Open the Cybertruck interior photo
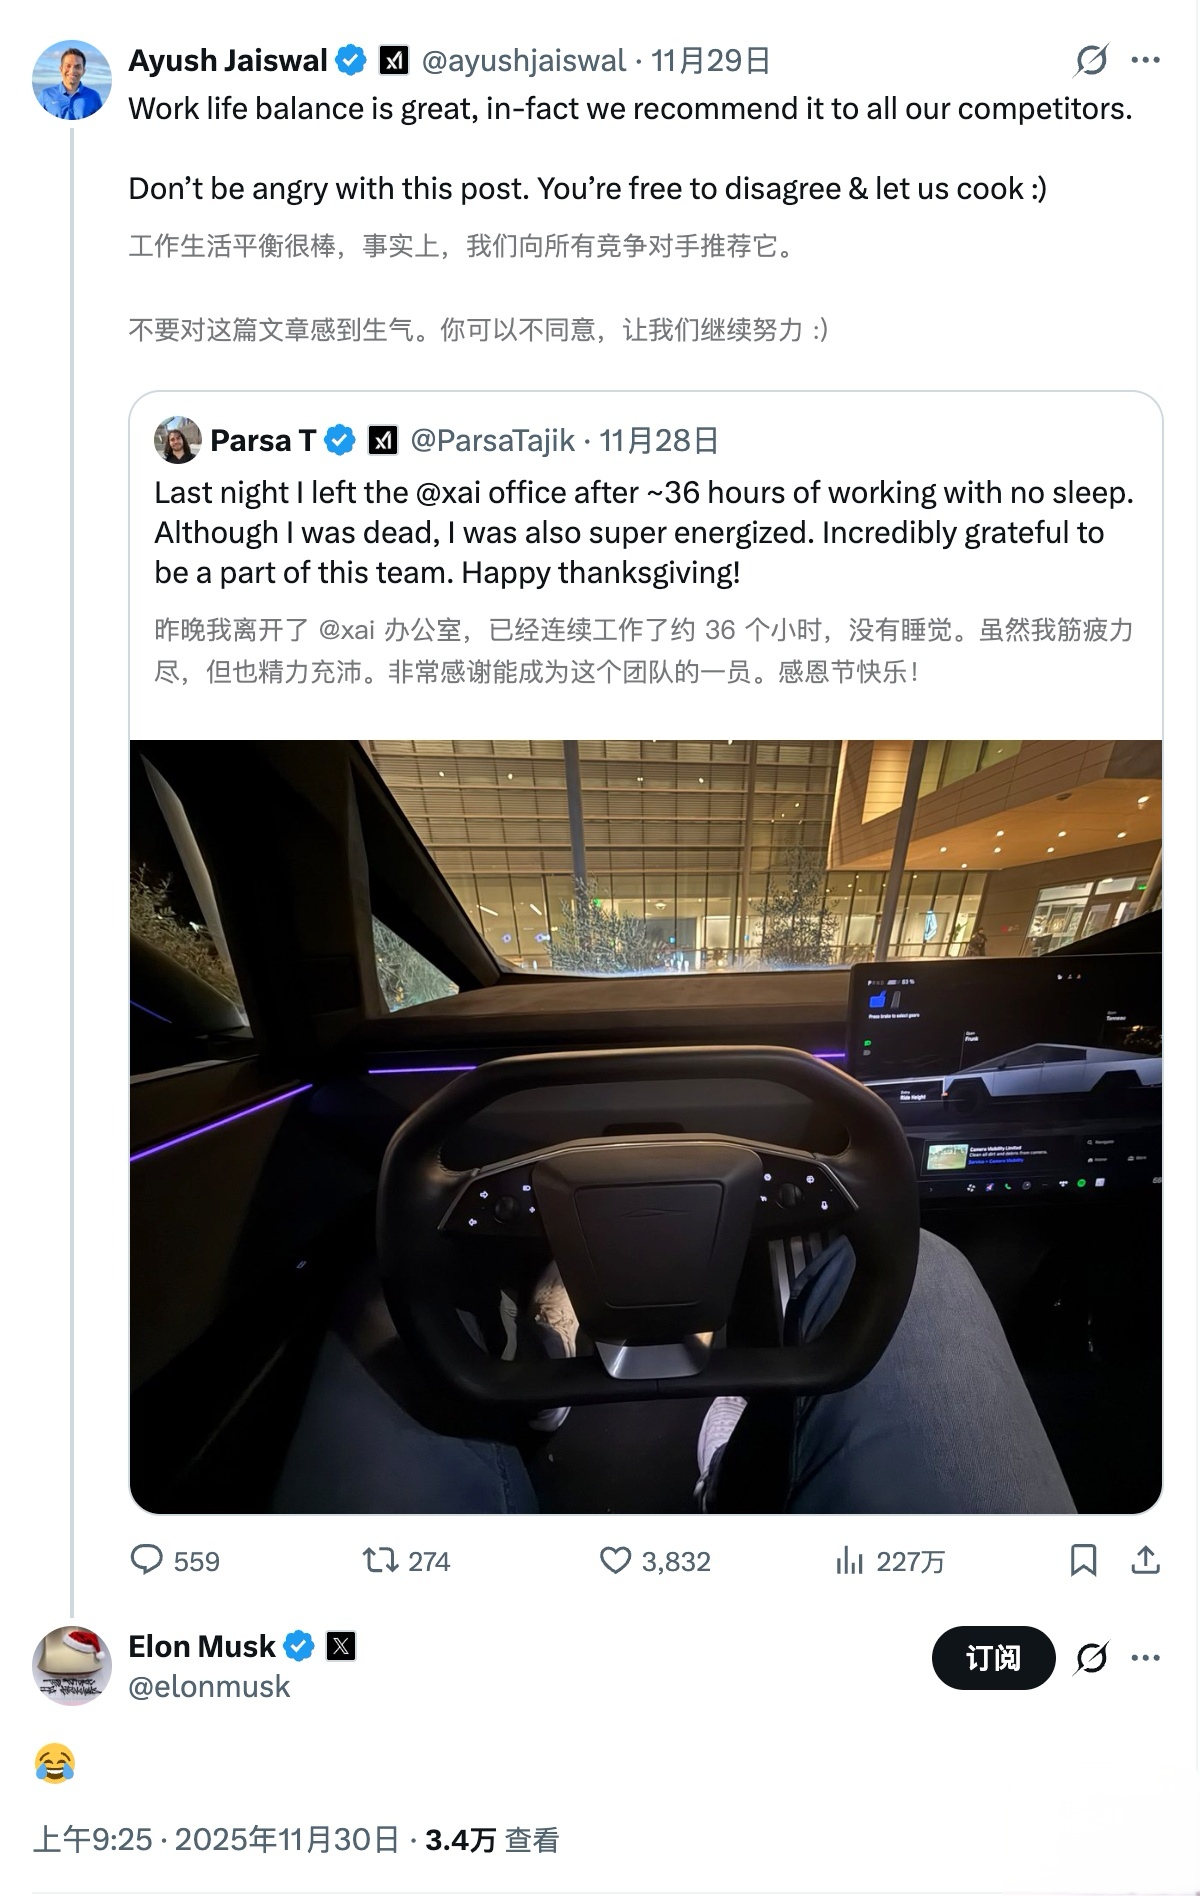 coord(646,1126)
